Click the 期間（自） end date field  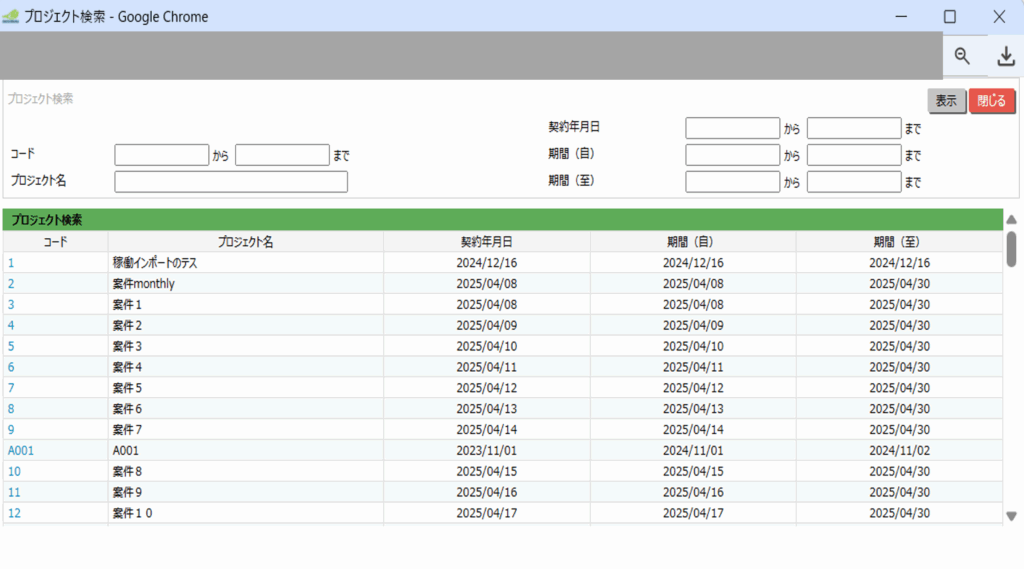click(854, 155)
